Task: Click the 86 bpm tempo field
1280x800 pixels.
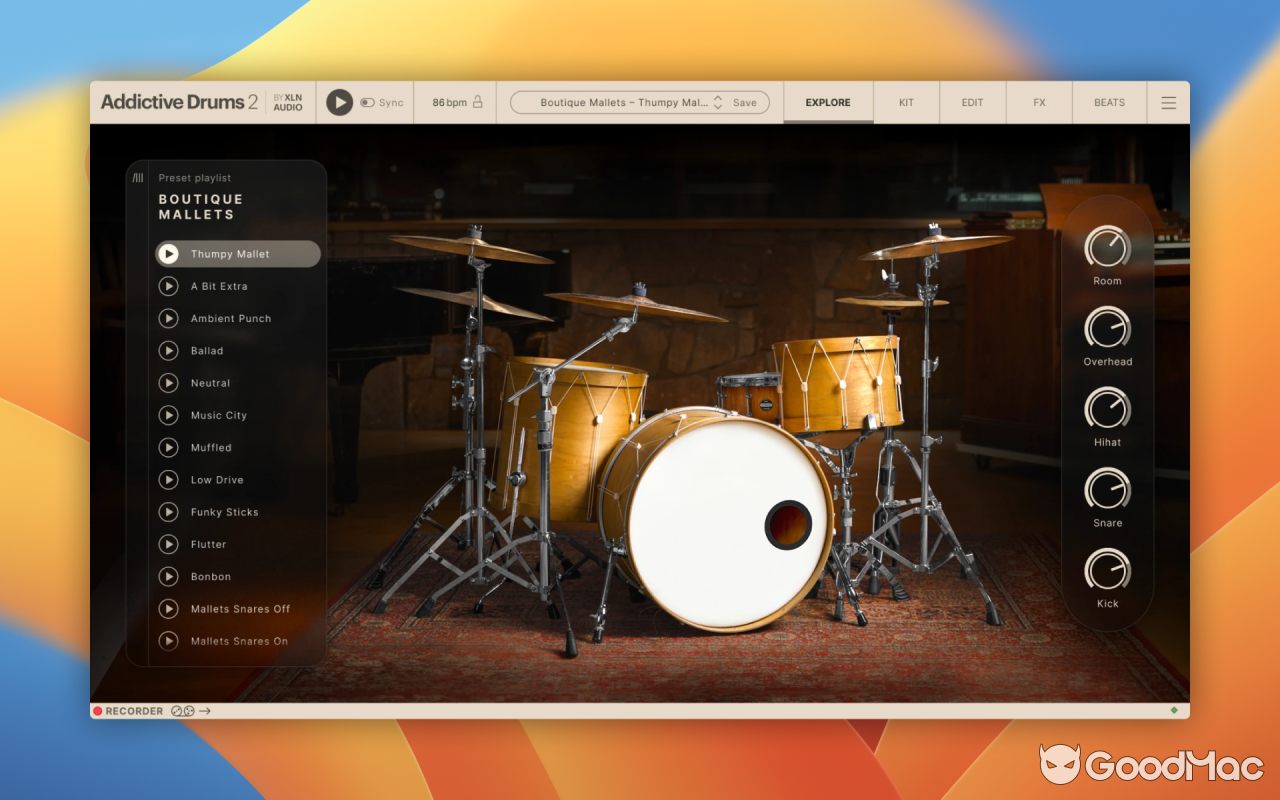Action: tap(450, 101)
